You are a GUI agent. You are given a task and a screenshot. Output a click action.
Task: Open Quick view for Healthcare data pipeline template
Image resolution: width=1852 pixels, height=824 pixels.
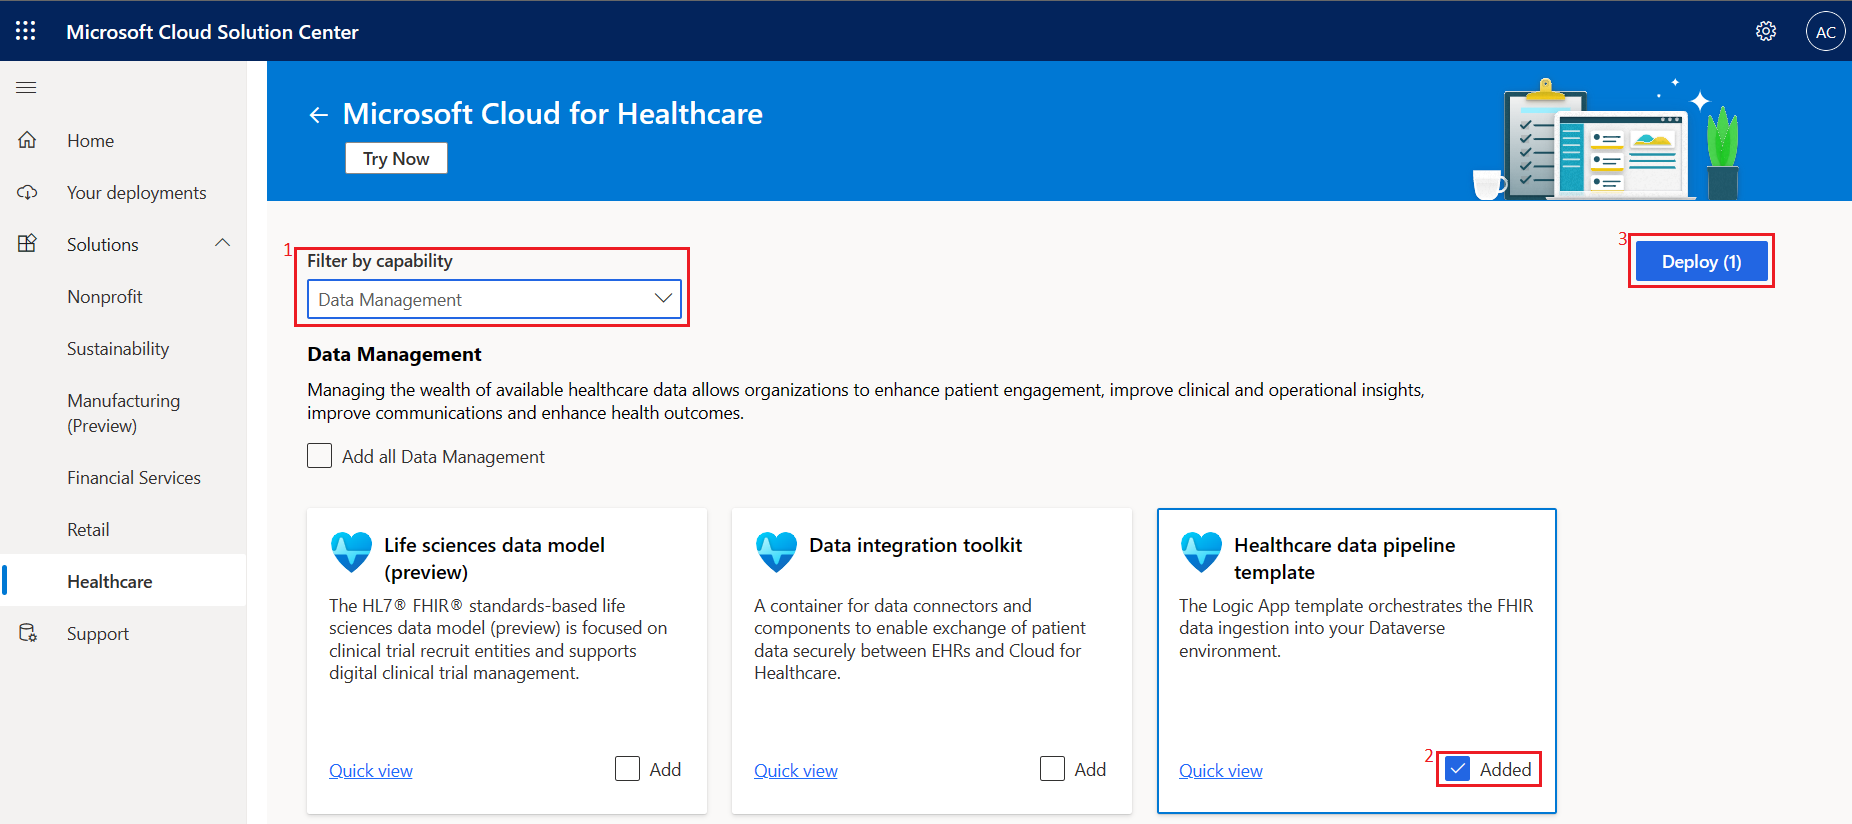1221,771
